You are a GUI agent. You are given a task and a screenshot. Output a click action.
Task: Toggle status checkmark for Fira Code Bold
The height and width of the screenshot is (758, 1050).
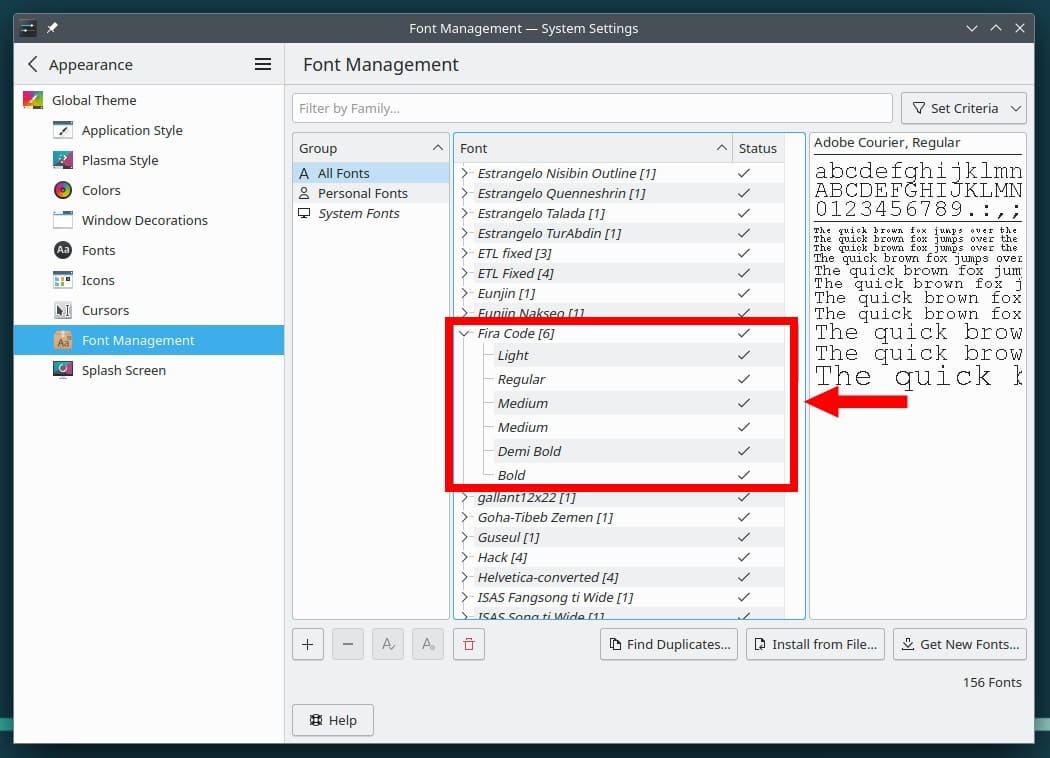743,475
